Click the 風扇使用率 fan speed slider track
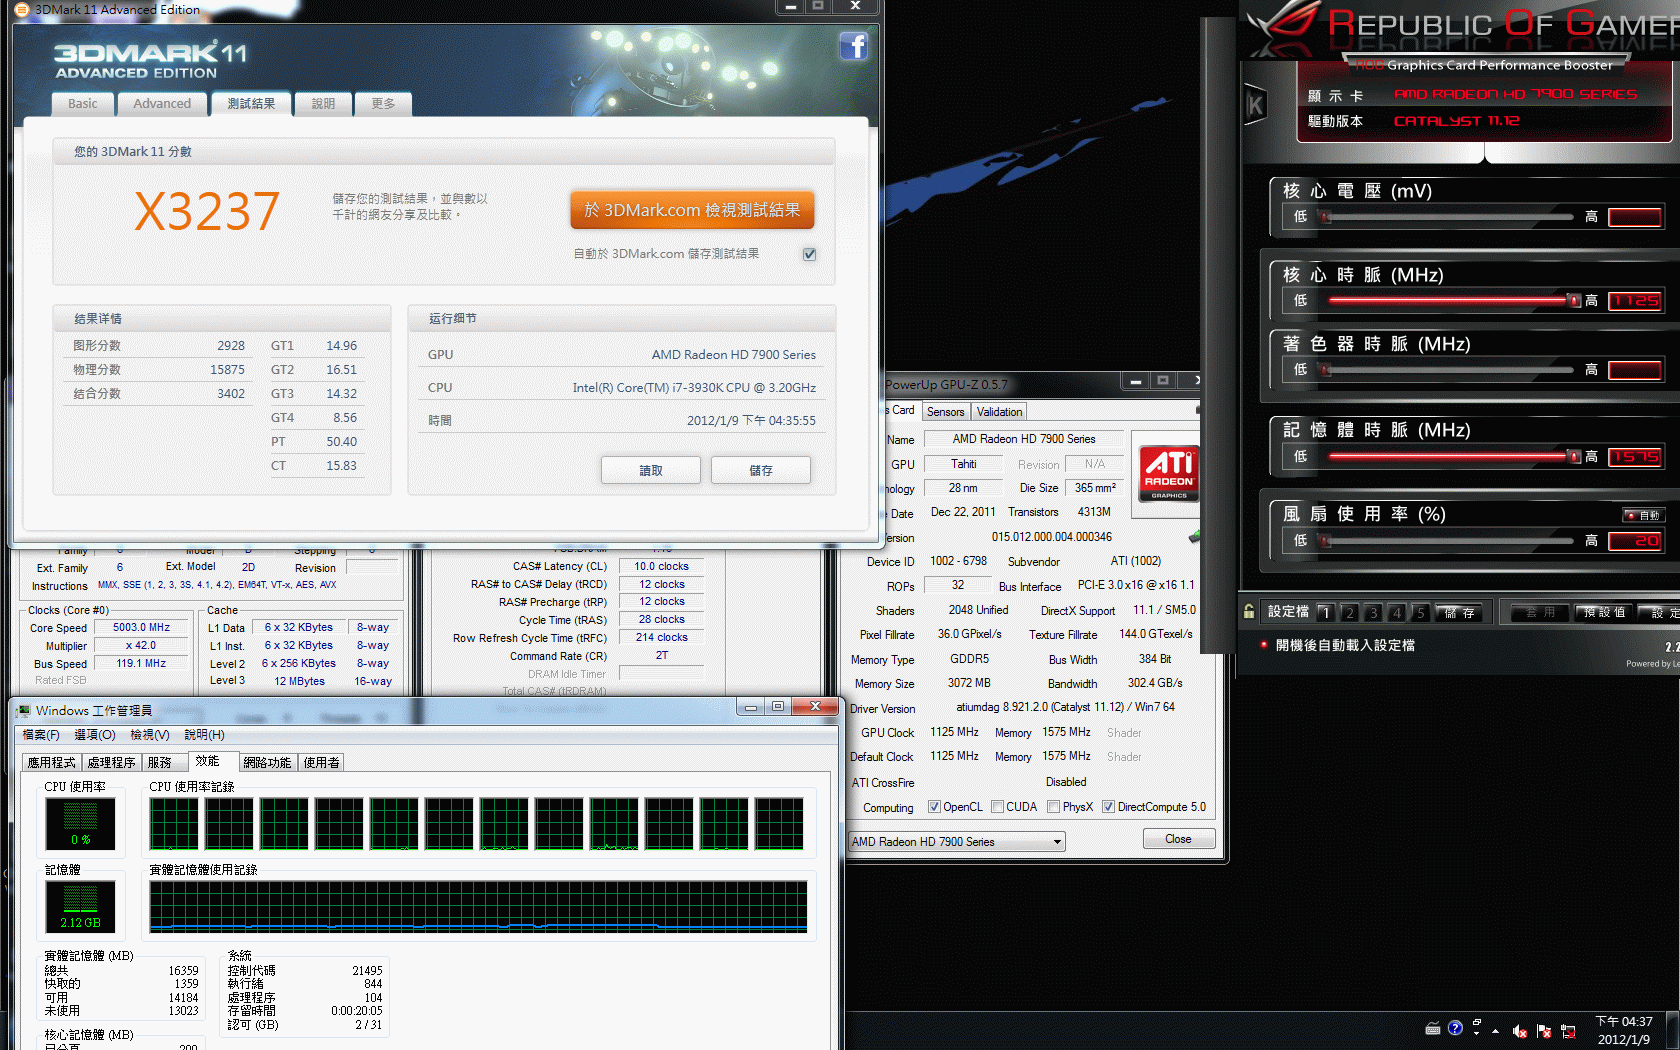The image size is (1680, 1050). pos(1447,541)
